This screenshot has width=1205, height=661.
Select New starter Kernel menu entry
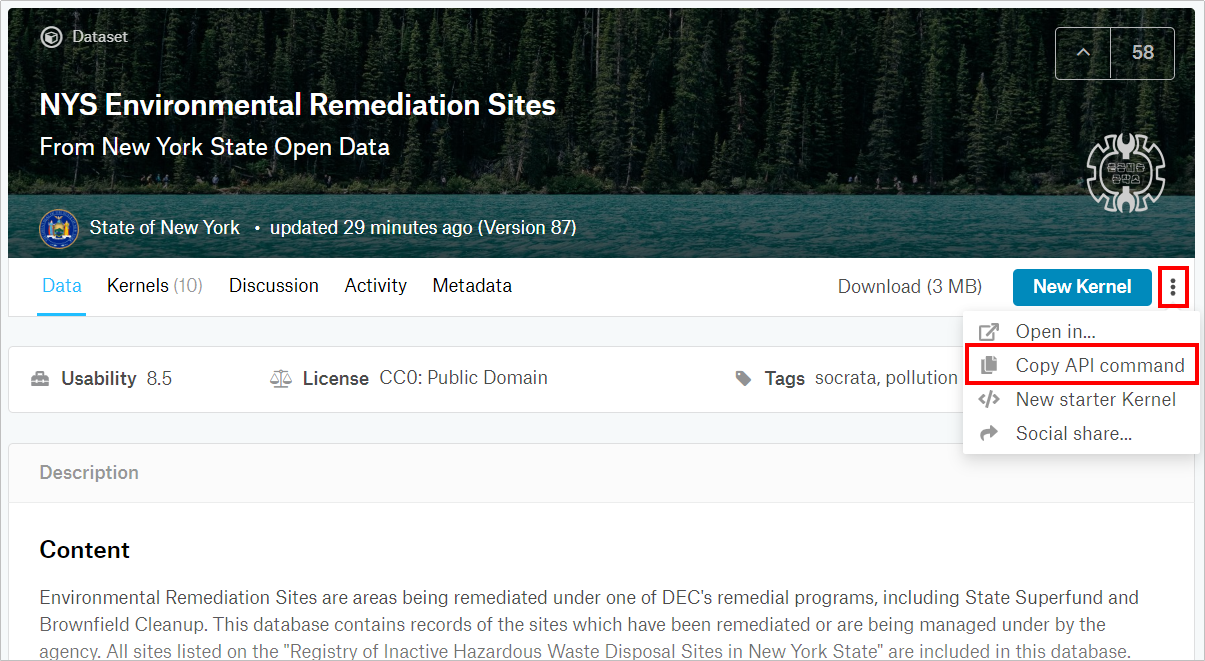(x=1081, y=400)
